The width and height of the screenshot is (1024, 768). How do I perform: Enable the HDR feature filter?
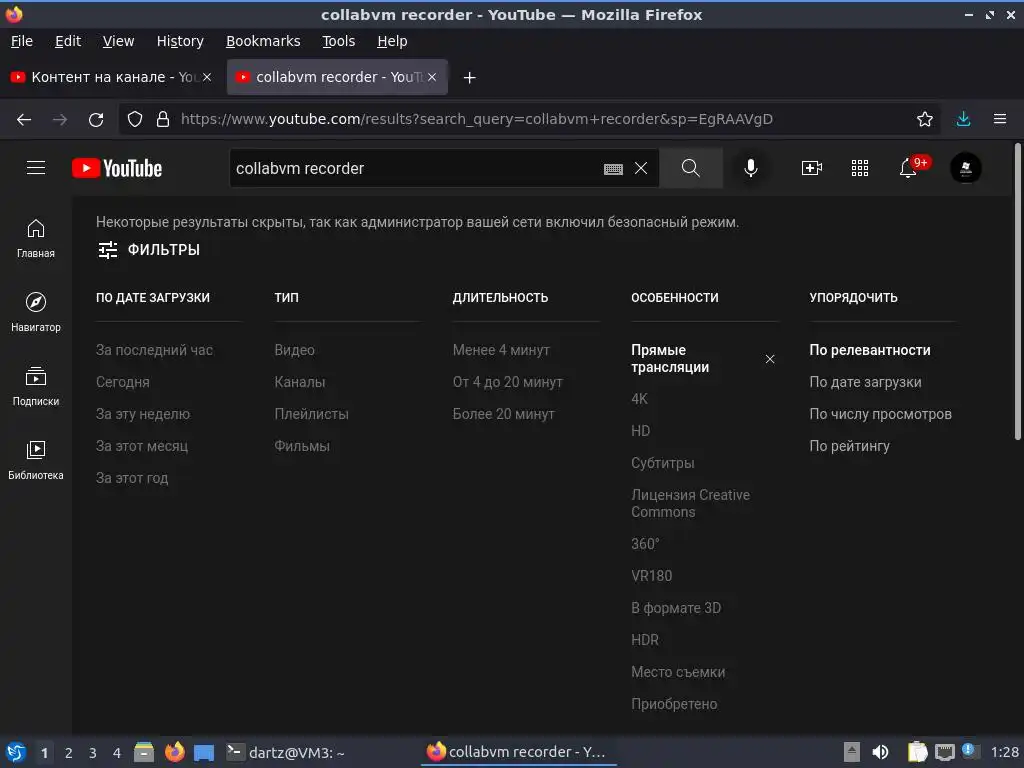(x=645, y=640)
